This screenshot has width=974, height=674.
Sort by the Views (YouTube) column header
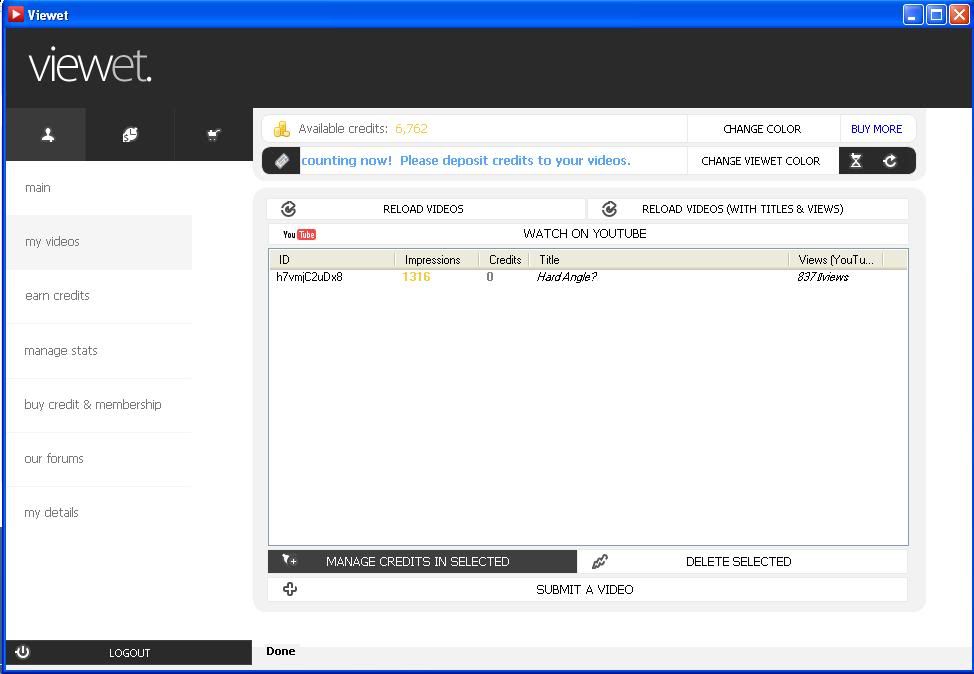[x=835, y=260]
